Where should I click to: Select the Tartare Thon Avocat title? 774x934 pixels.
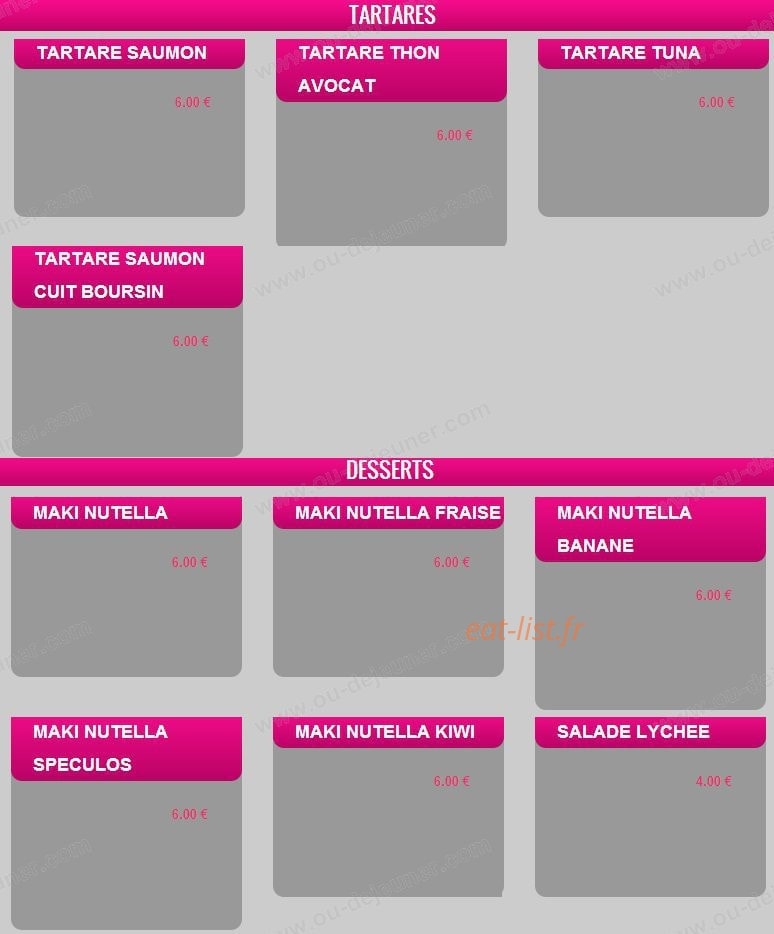pos(369,69)
